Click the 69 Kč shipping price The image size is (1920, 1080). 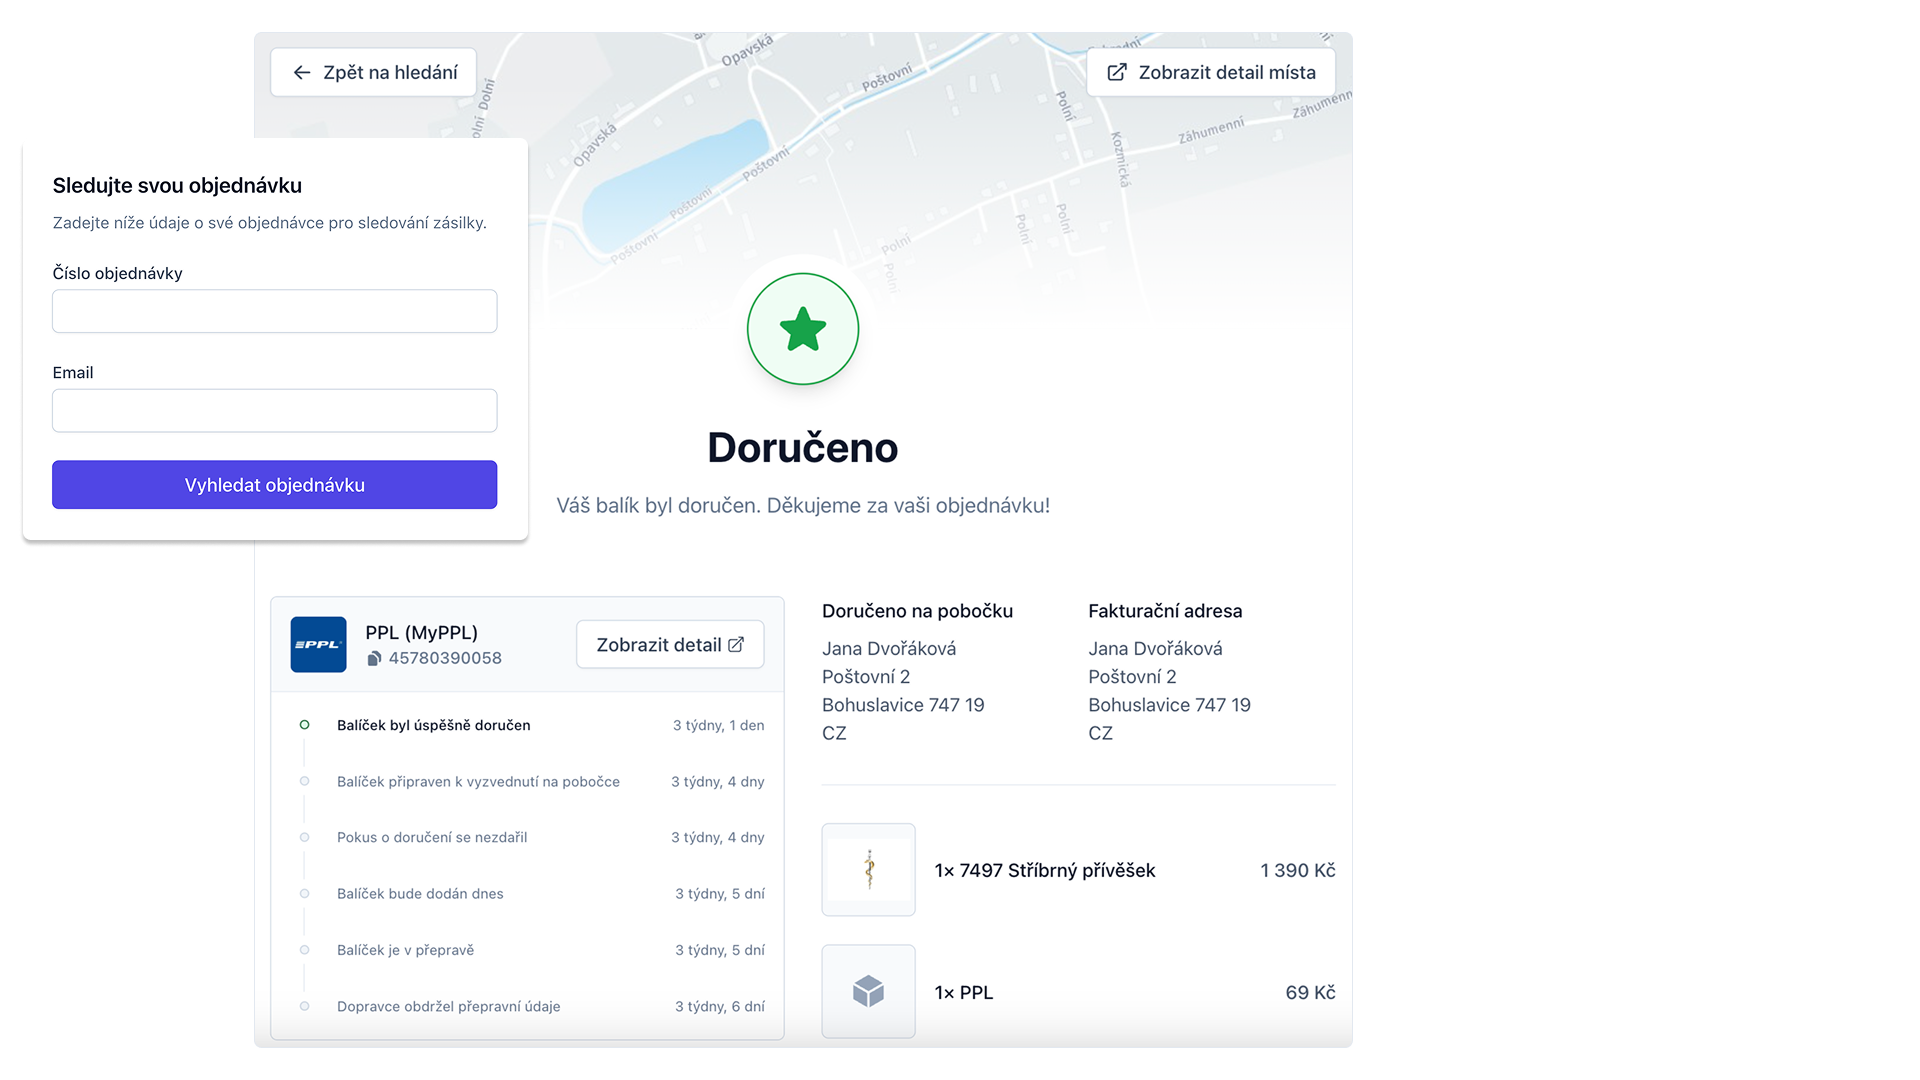[x=1310, y=993]
